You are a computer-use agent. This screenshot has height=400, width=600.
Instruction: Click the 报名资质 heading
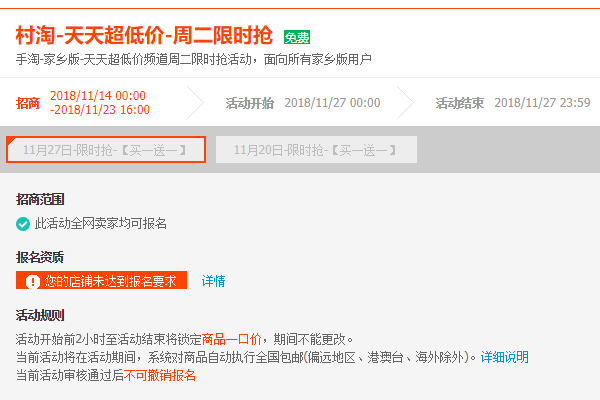tap(40, 257)
